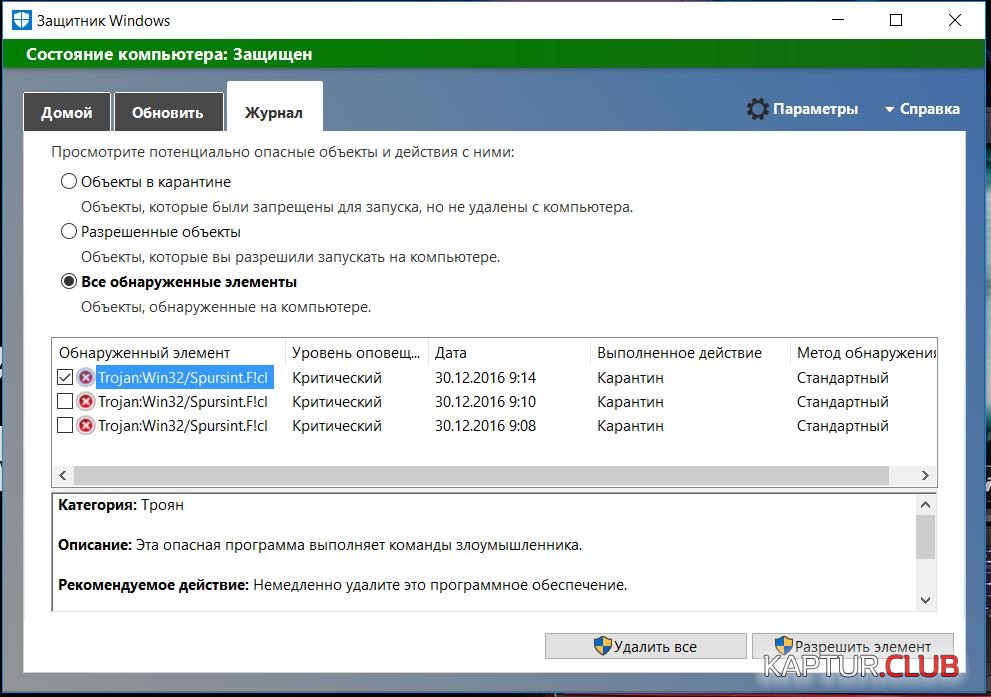Close the Защитник Windows window
Viewport: 991px width, 697px height.
click(x=954, y=20)
